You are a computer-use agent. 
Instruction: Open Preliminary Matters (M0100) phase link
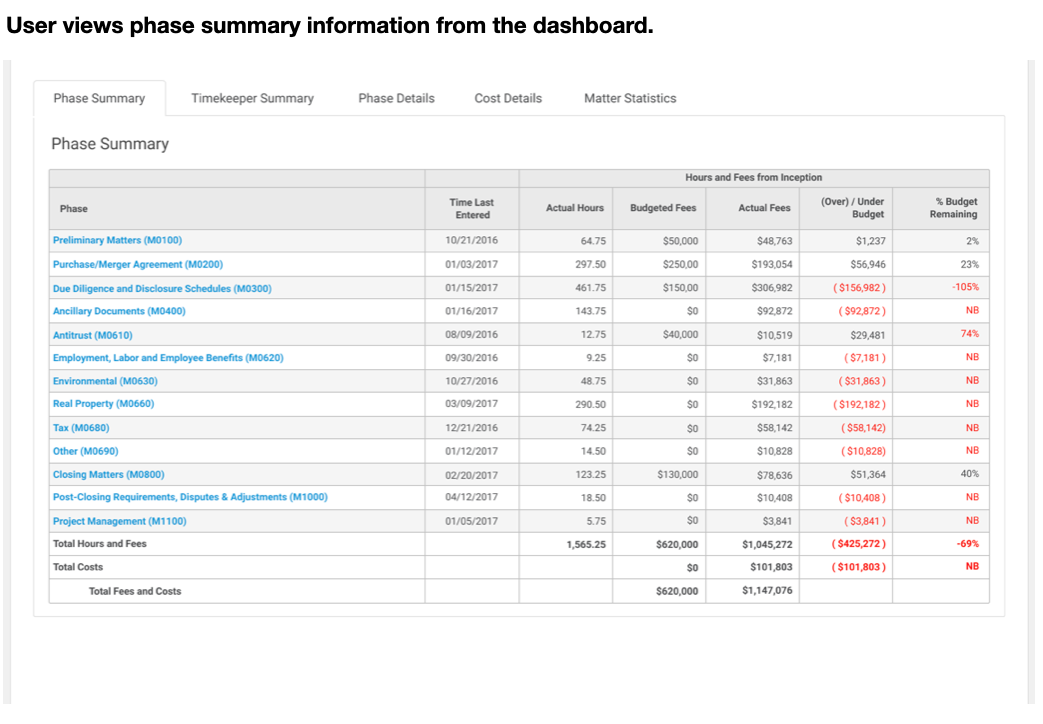[117, 241]
